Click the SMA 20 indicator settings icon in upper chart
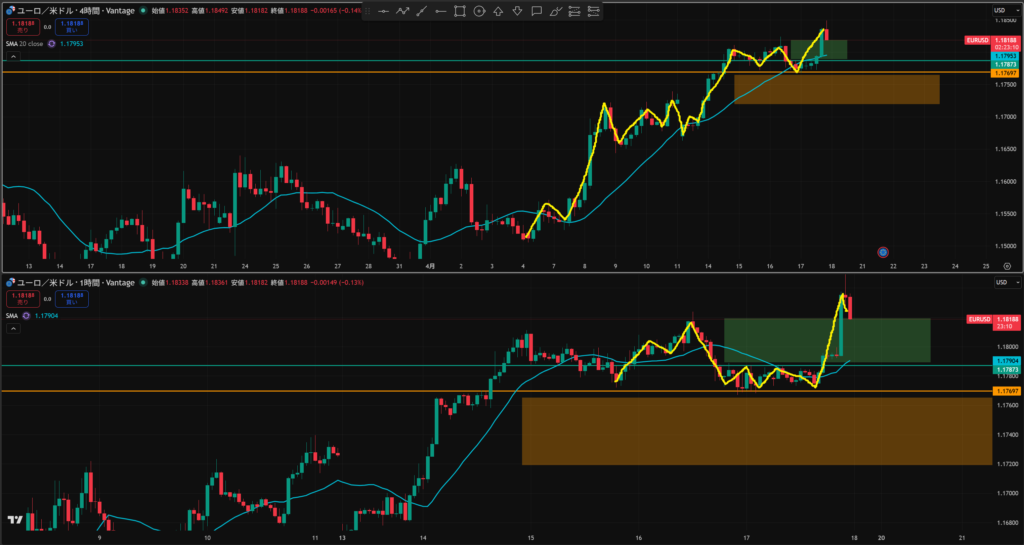This screenshot has height=545, width=1024. (x=50, y=43)
